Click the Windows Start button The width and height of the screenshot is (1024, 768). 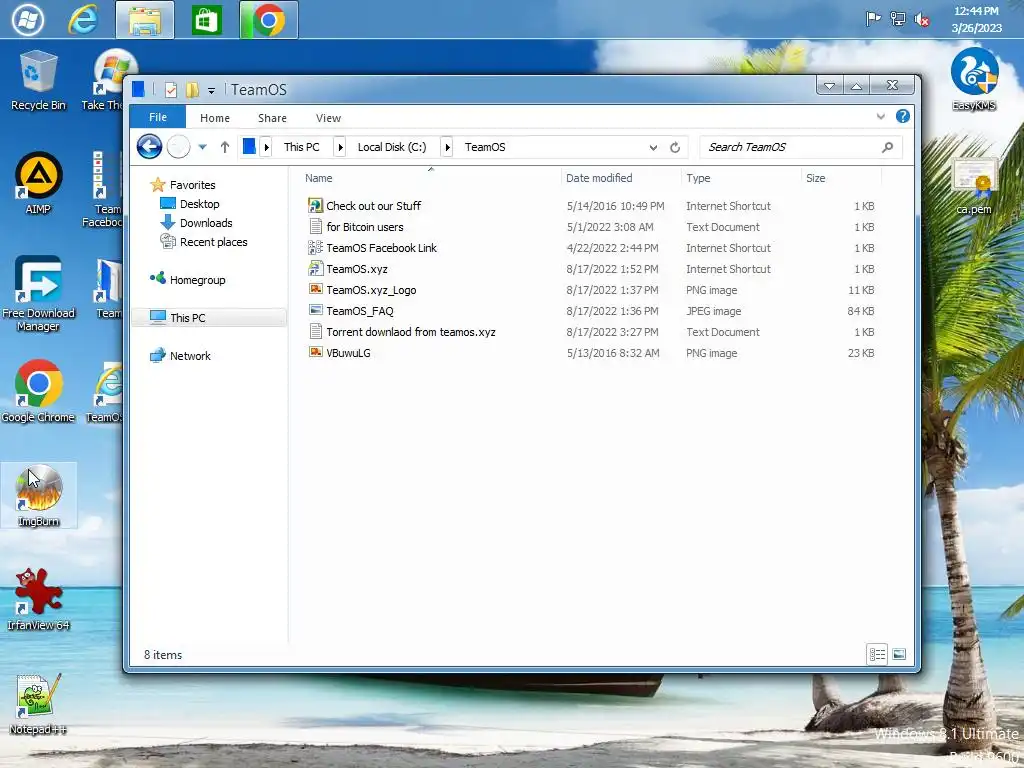click(28, 20)
